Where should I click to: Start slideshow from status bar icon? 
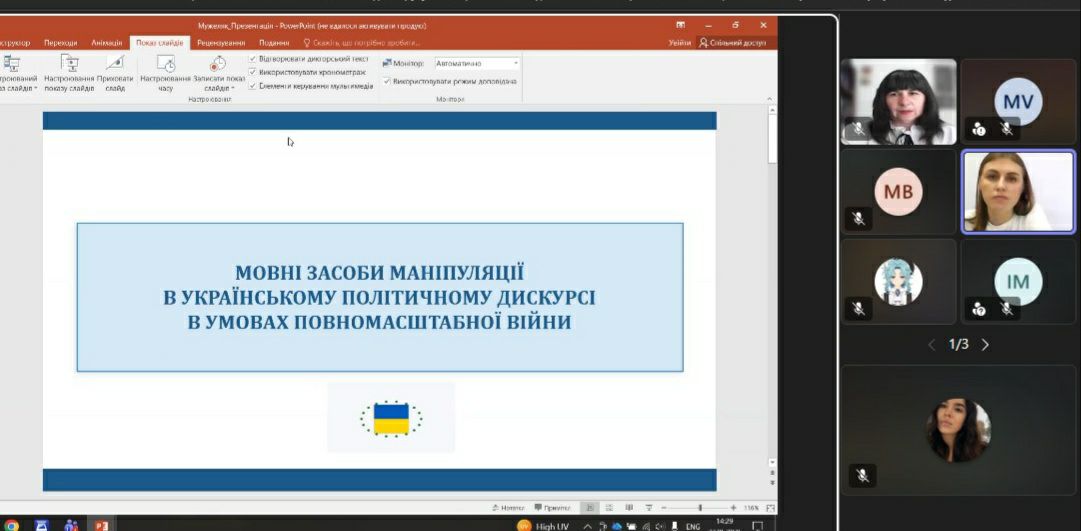[x=649, y=508]
